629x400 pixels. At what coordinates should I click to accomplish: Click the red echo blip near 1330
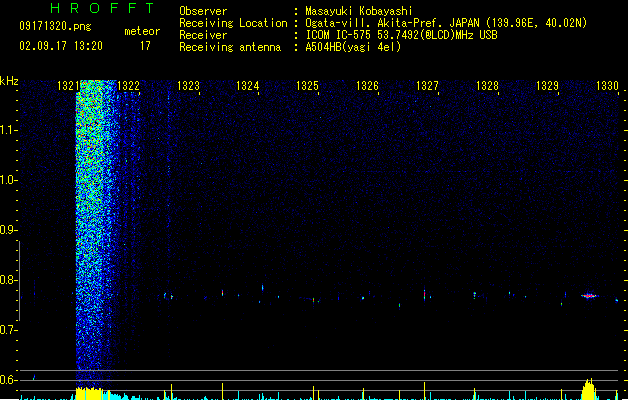pyautogui.click(x=589, y=296)
